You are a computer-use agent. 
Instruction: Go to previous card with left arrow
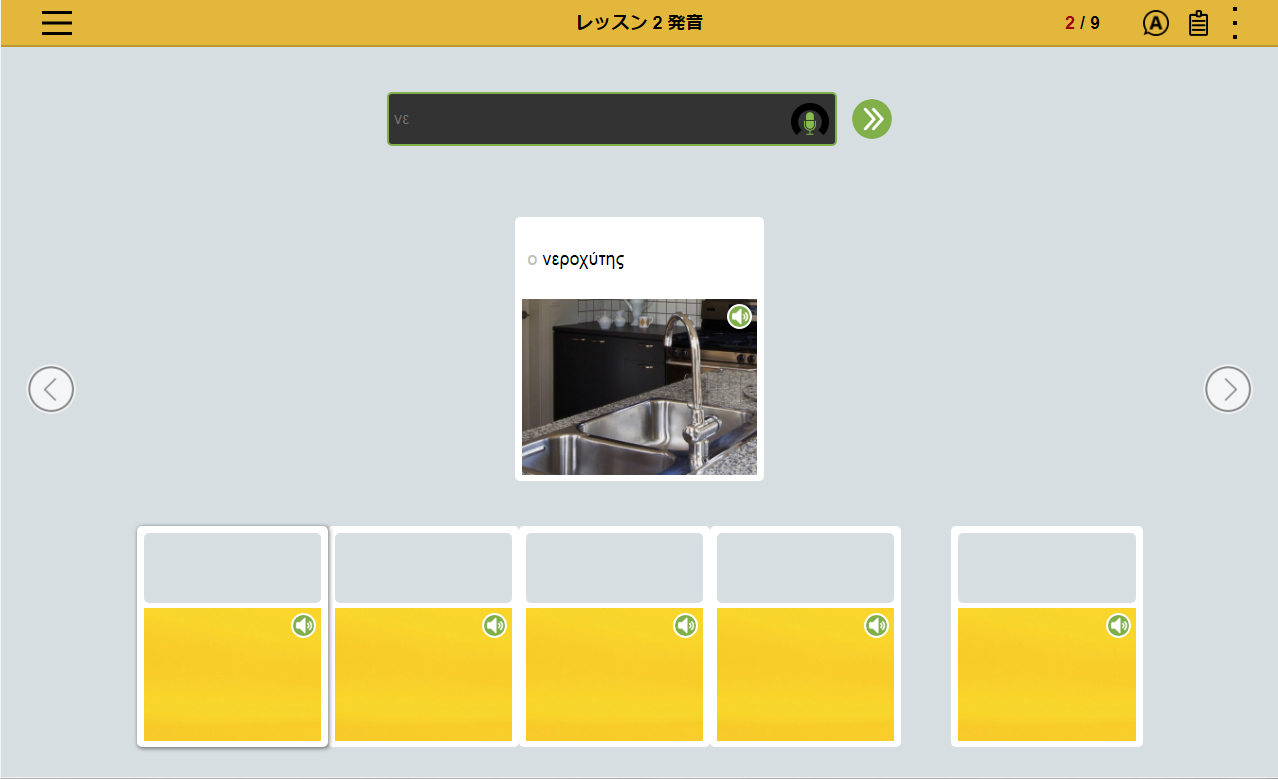(x=51, y=389)
